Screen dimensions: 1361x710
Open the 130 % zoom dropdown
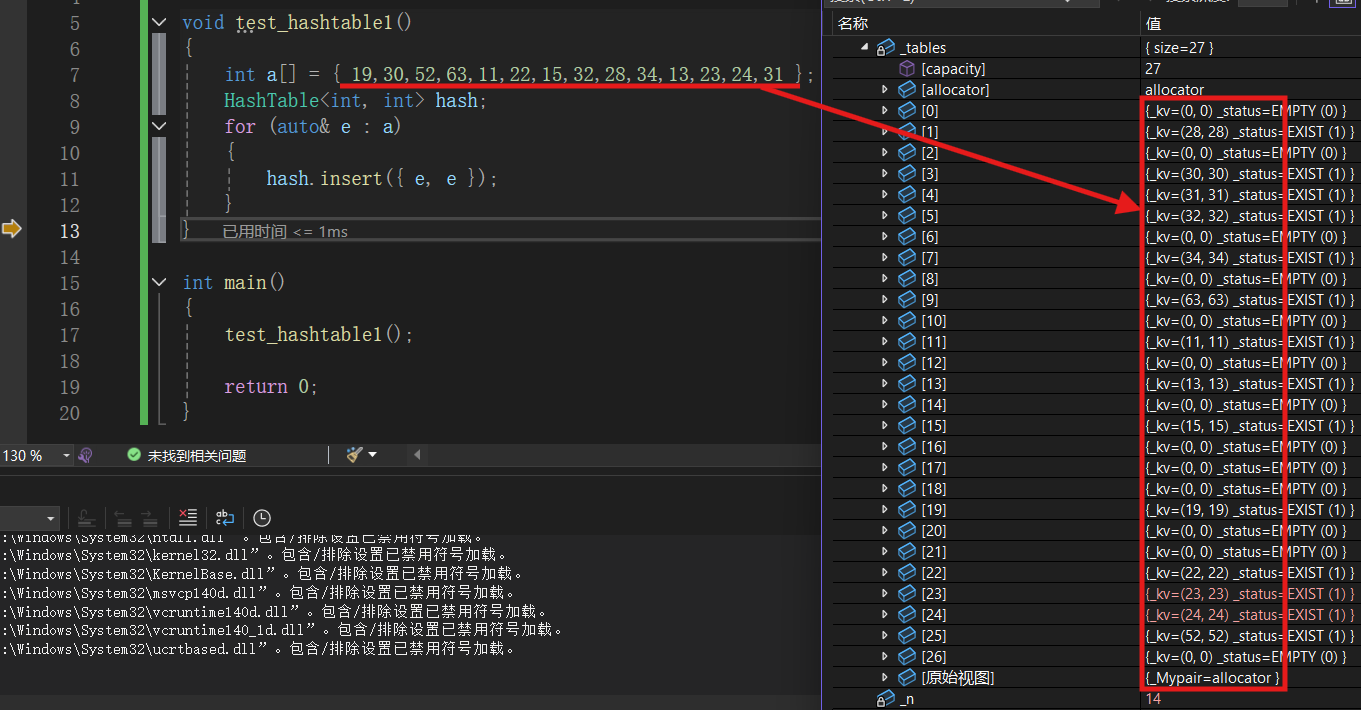67,455
